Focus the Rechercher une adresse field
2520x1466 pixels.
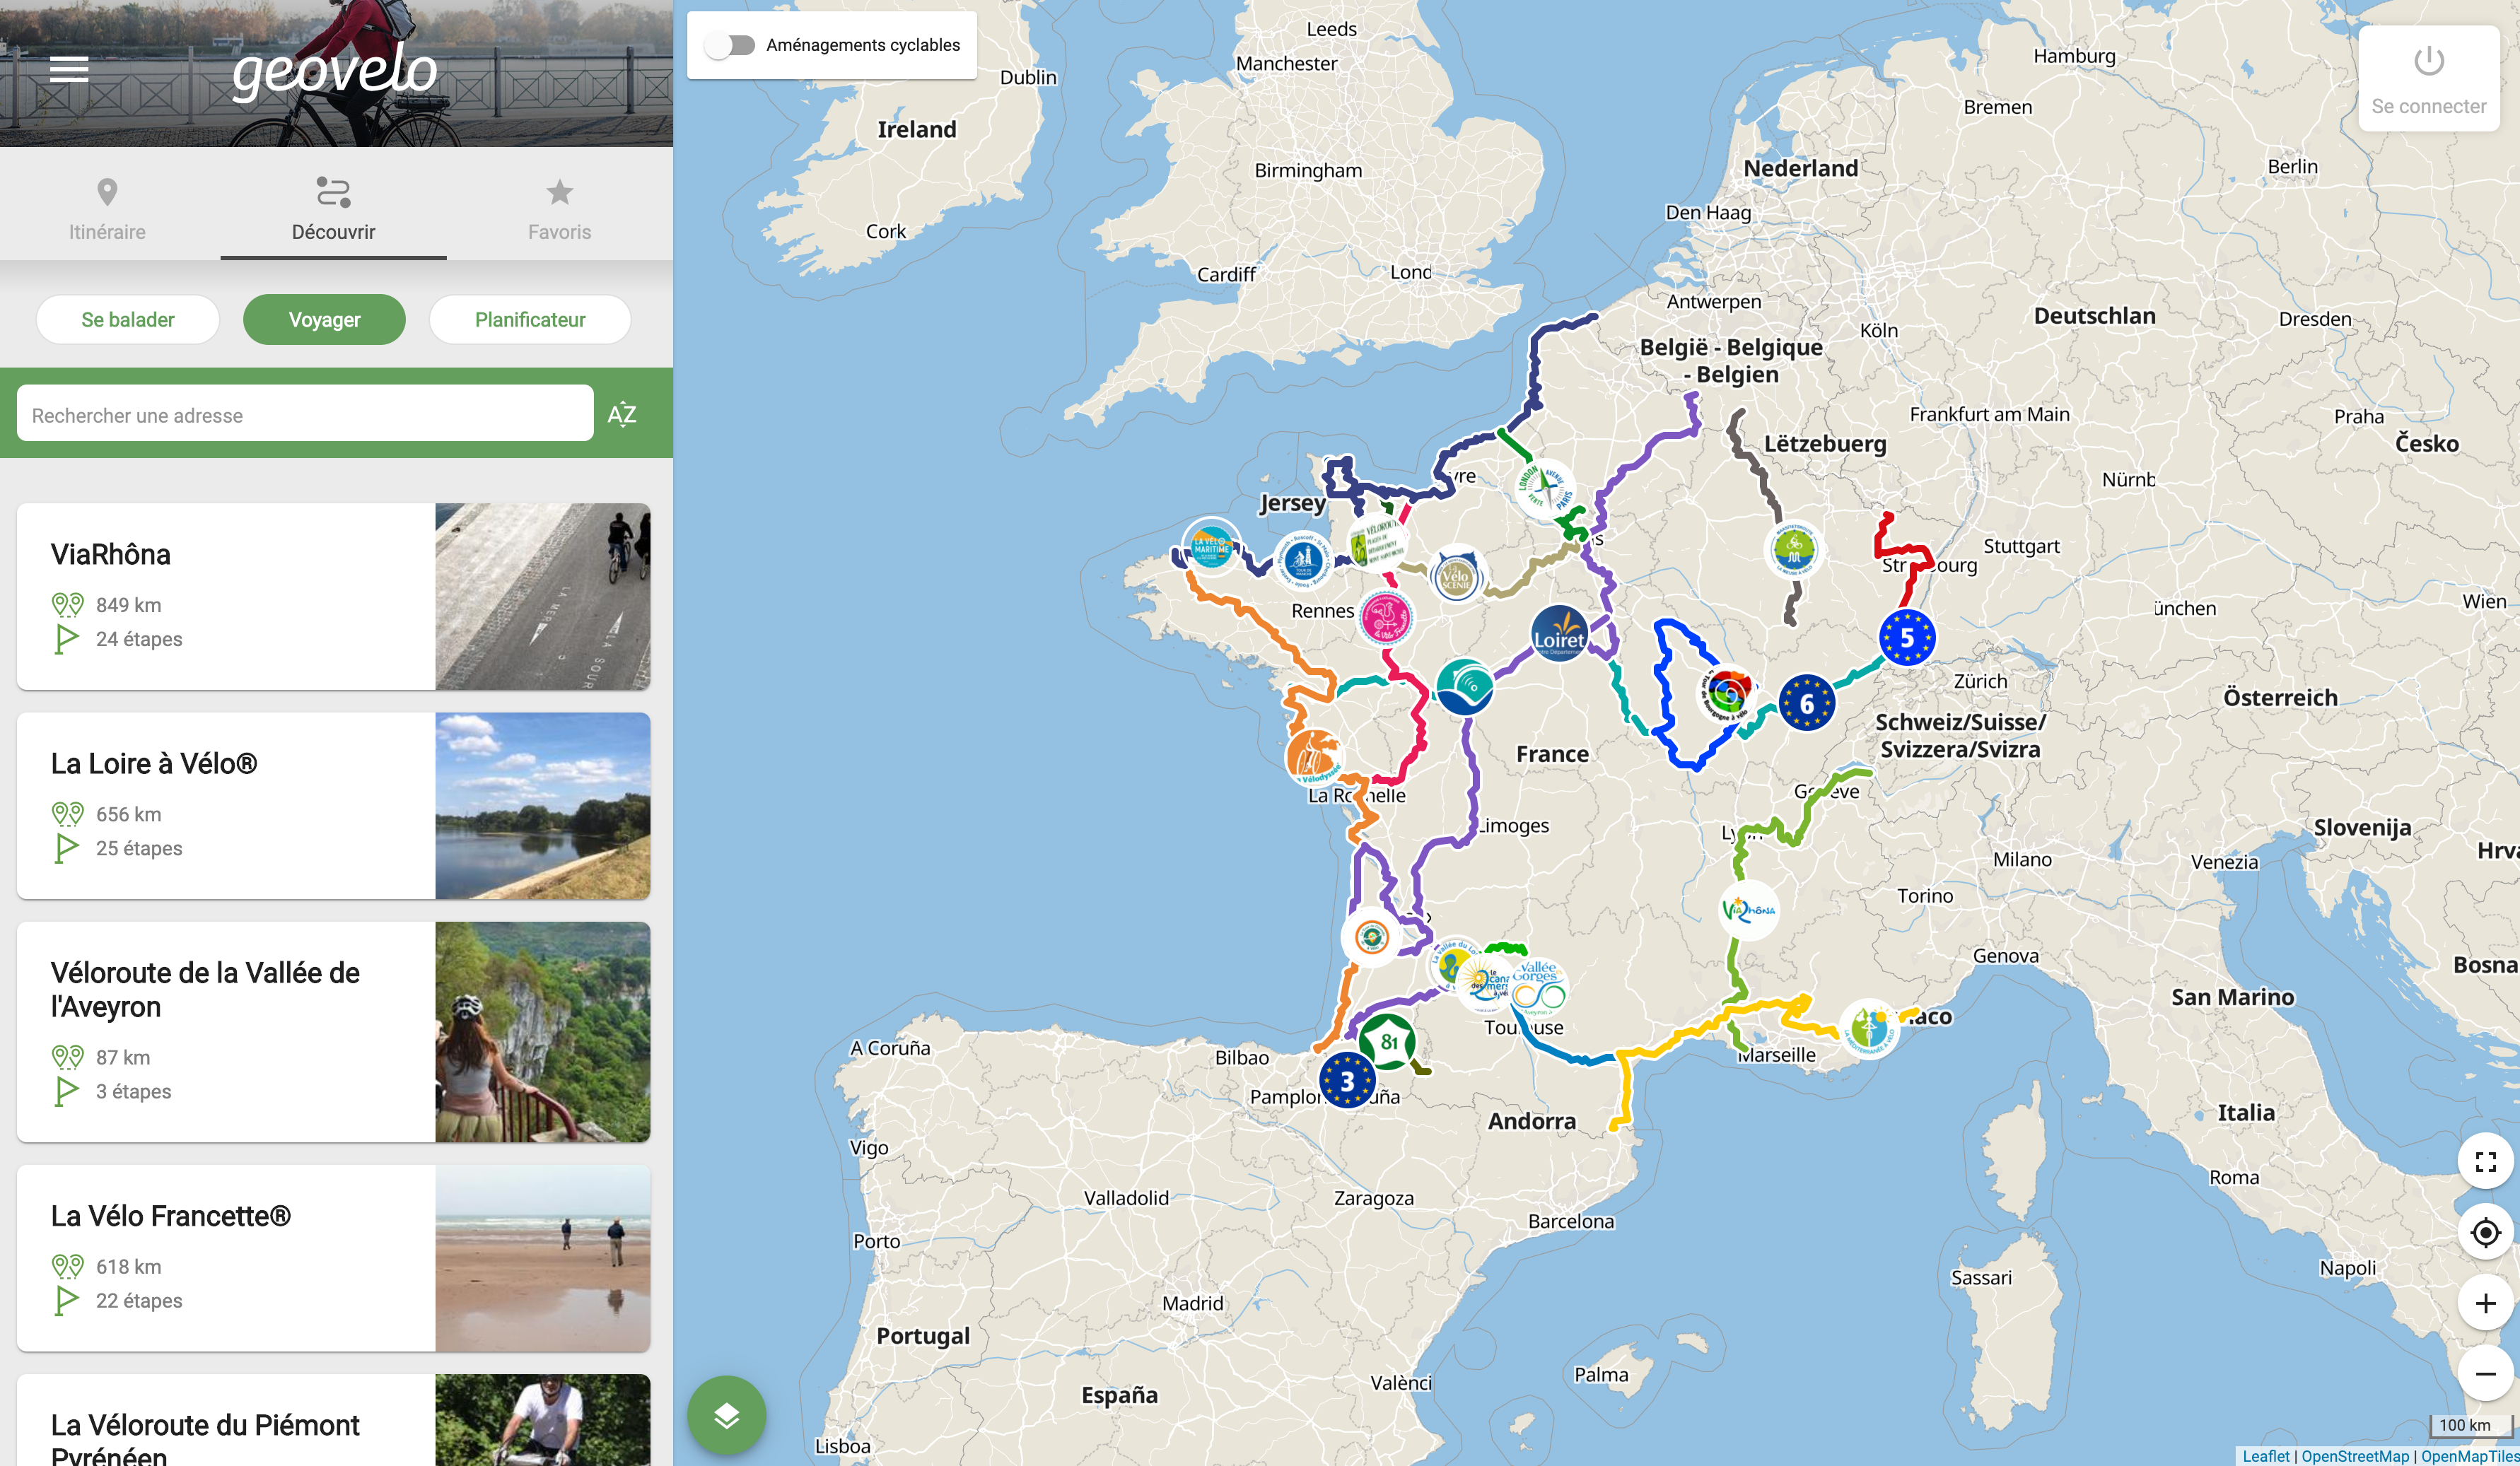tap(305, 415)
